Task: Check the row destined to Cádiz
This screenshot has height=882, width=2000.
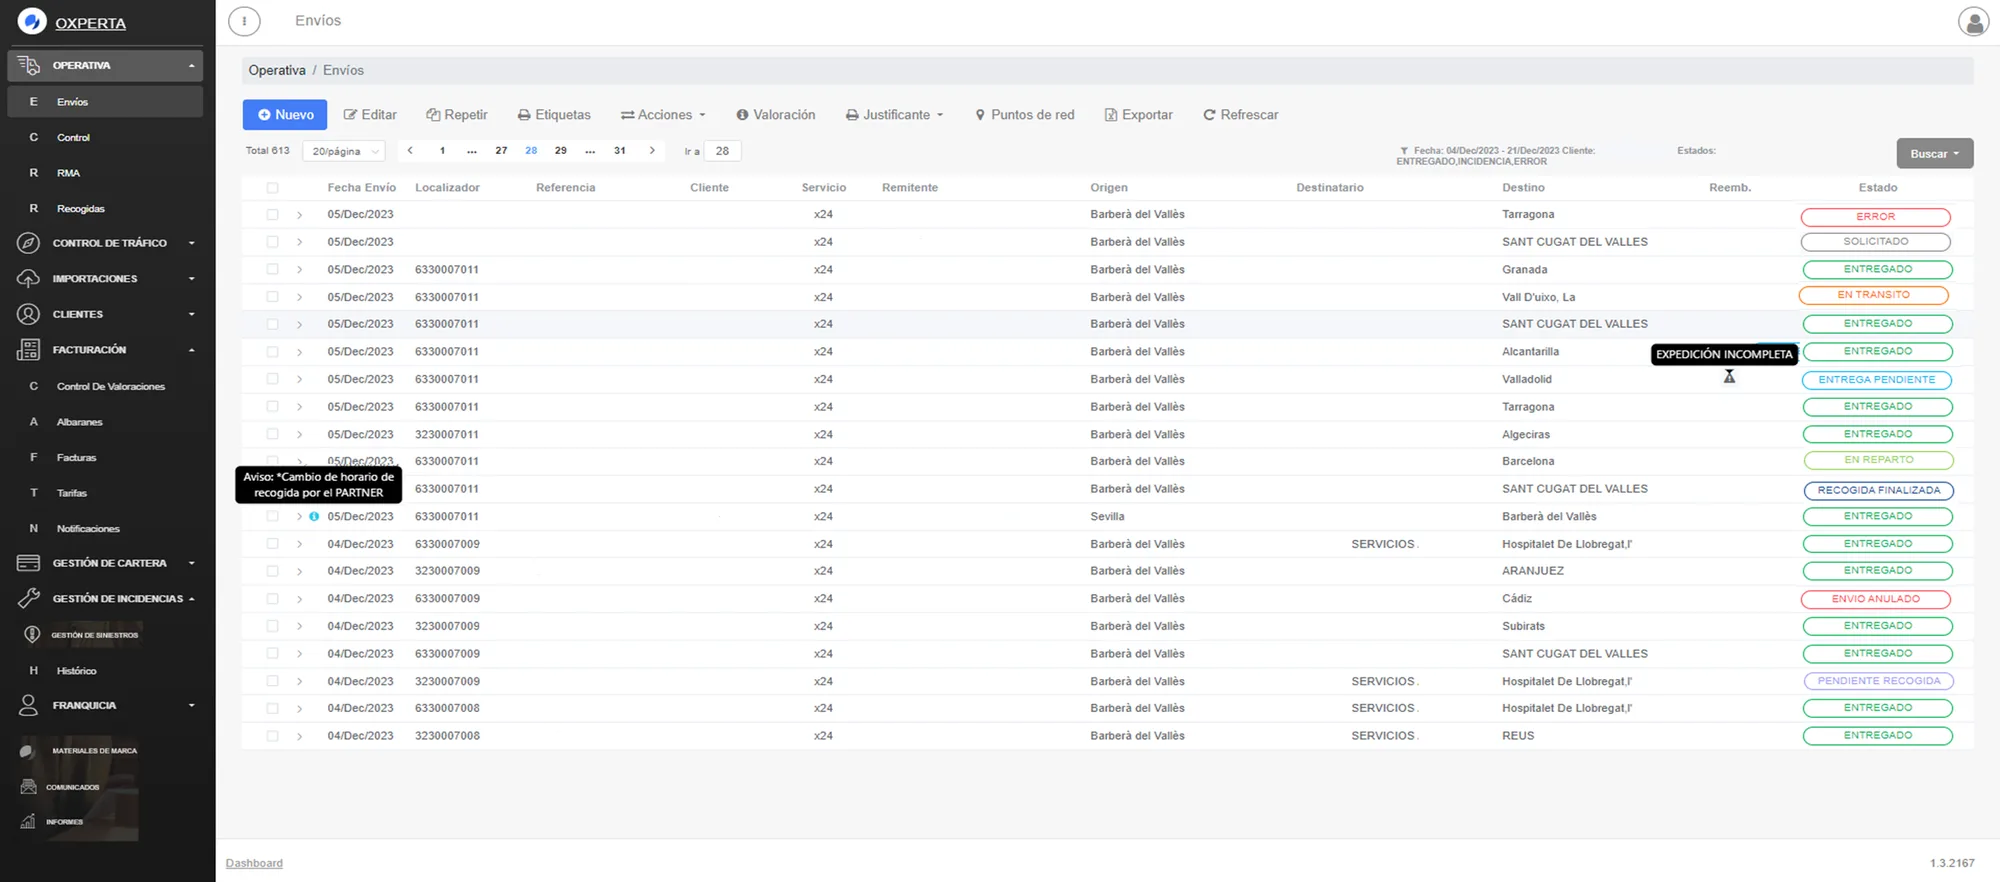Action: (272, 599)
